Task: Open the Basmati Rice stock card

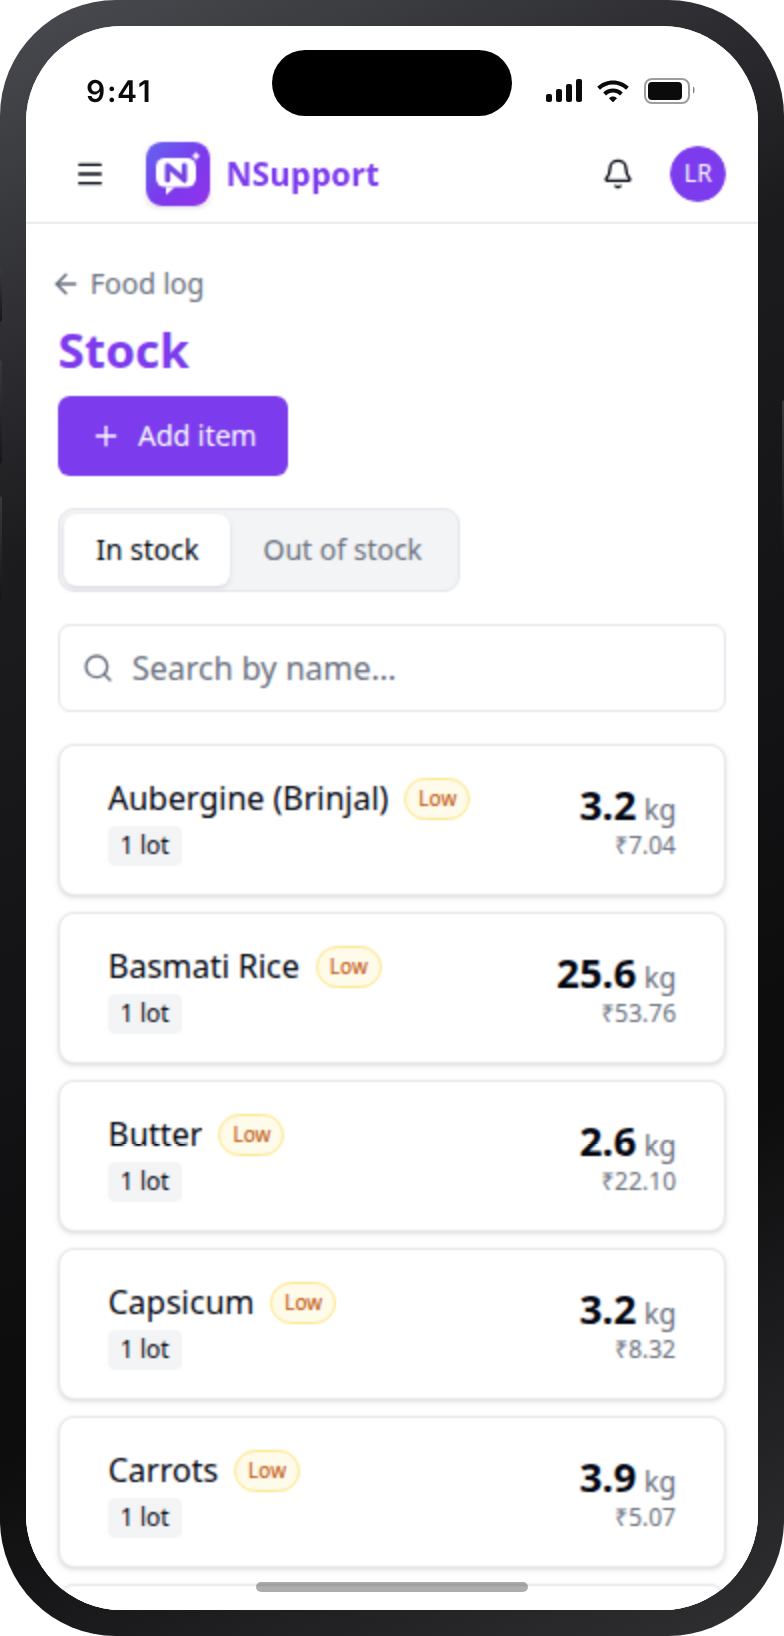Action: (392, 988)
